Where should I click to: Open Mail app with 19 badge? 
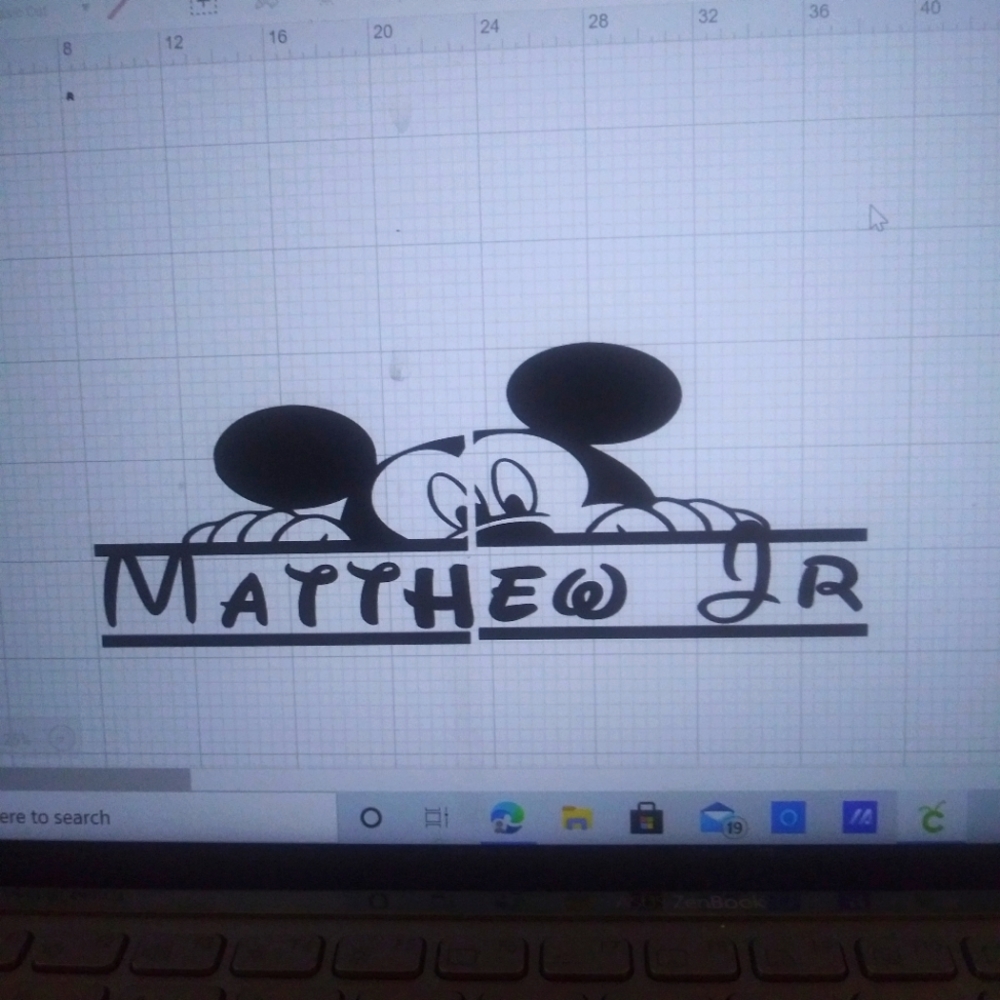tap(721, 819)
